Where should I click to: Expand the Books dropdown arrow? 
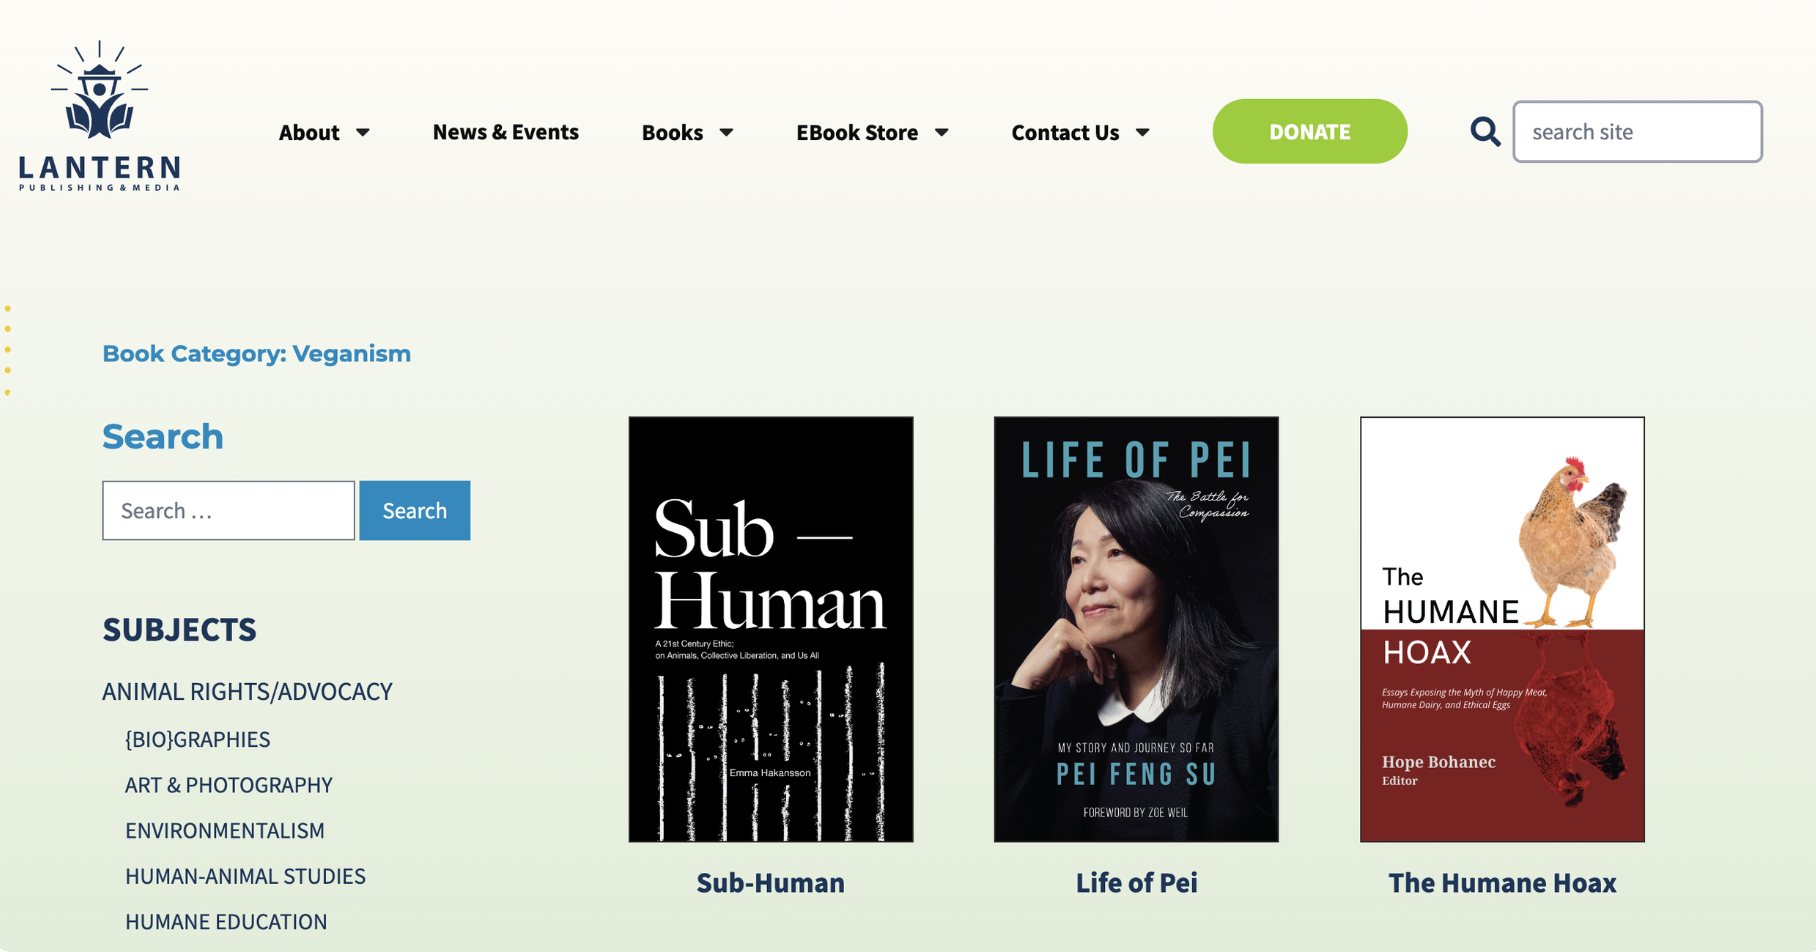coord(727,132)
